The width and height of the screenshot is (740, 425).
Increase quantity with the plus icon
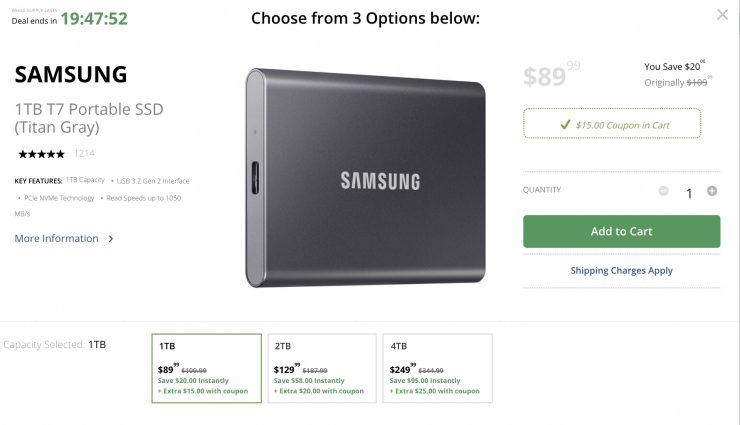[x=712, y=191]
